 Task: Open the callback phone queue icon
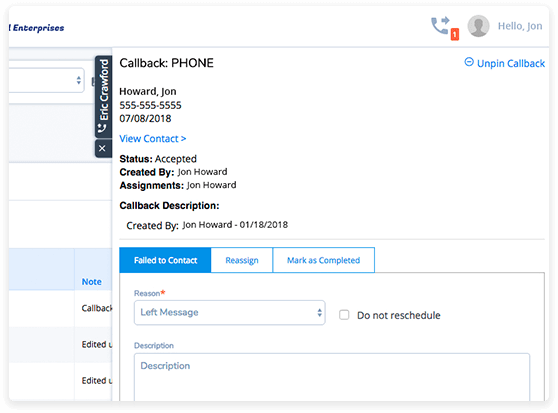coord(440,26)
